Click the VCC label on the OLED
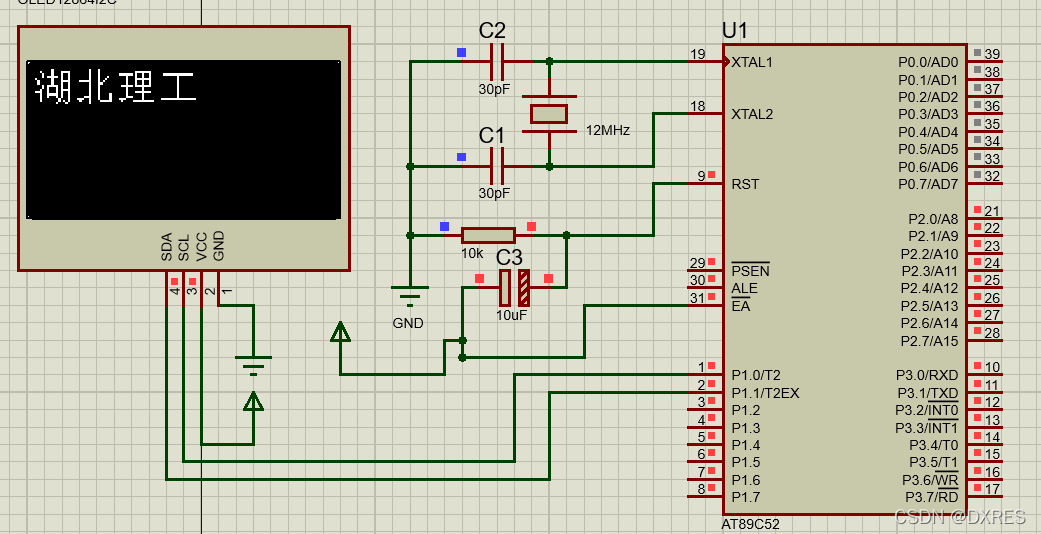Image resolution: width=1041 pixels, height=534 pixels. (202, 246)
